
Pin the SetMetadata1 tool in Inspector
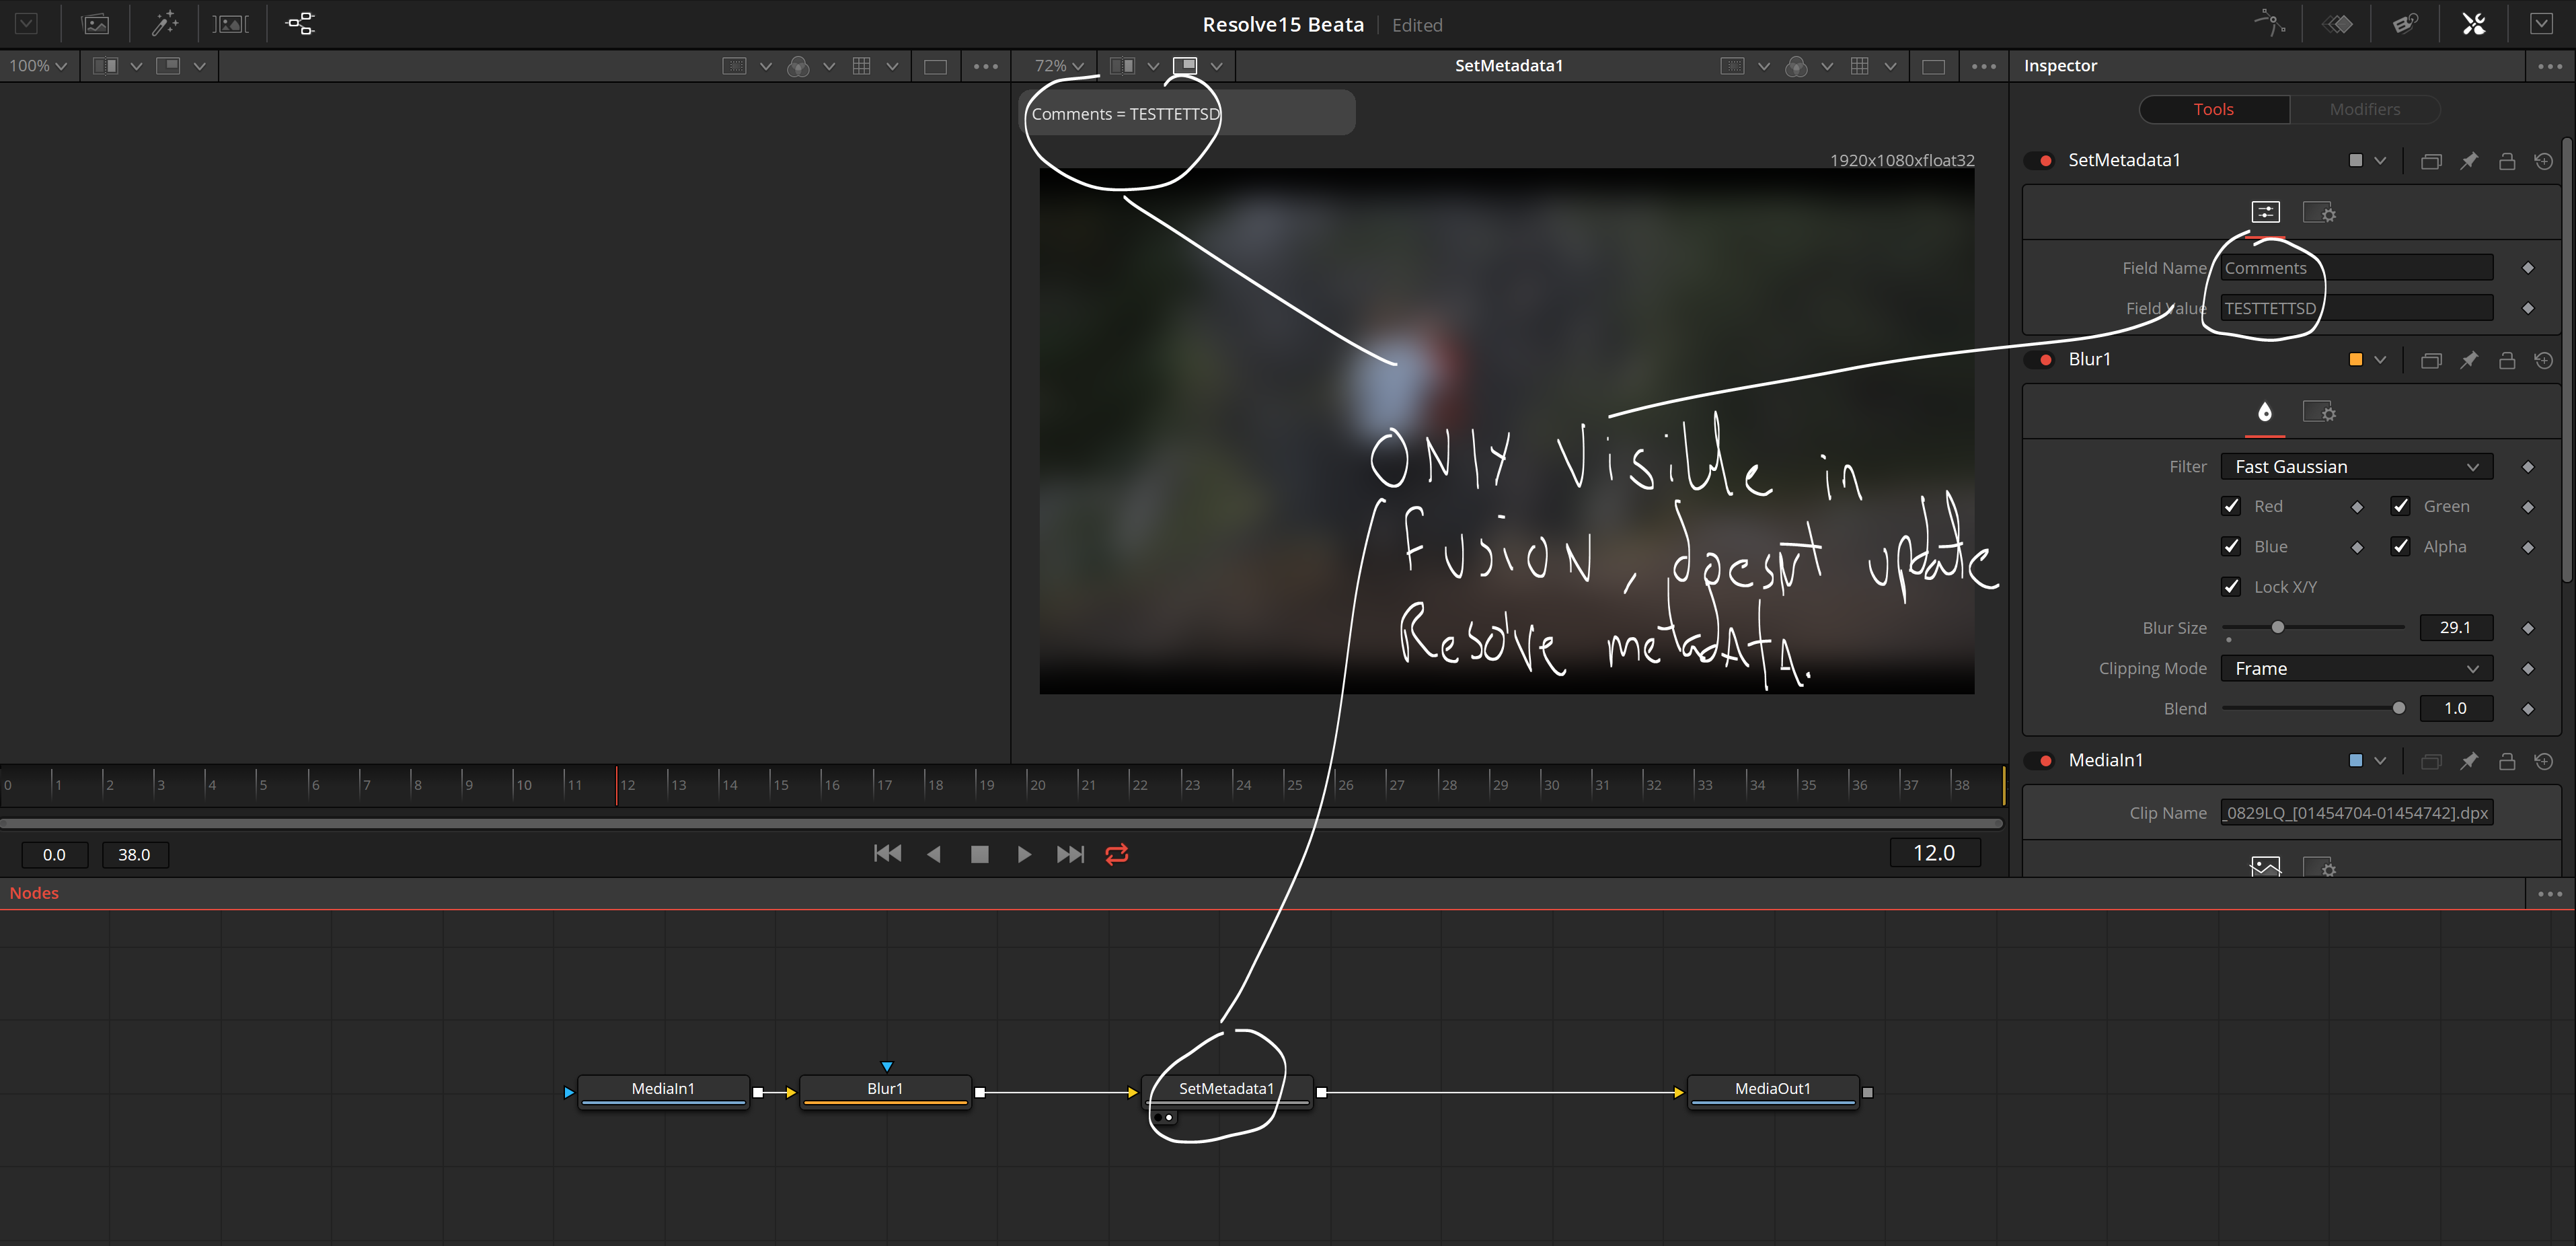(2469, 161)
